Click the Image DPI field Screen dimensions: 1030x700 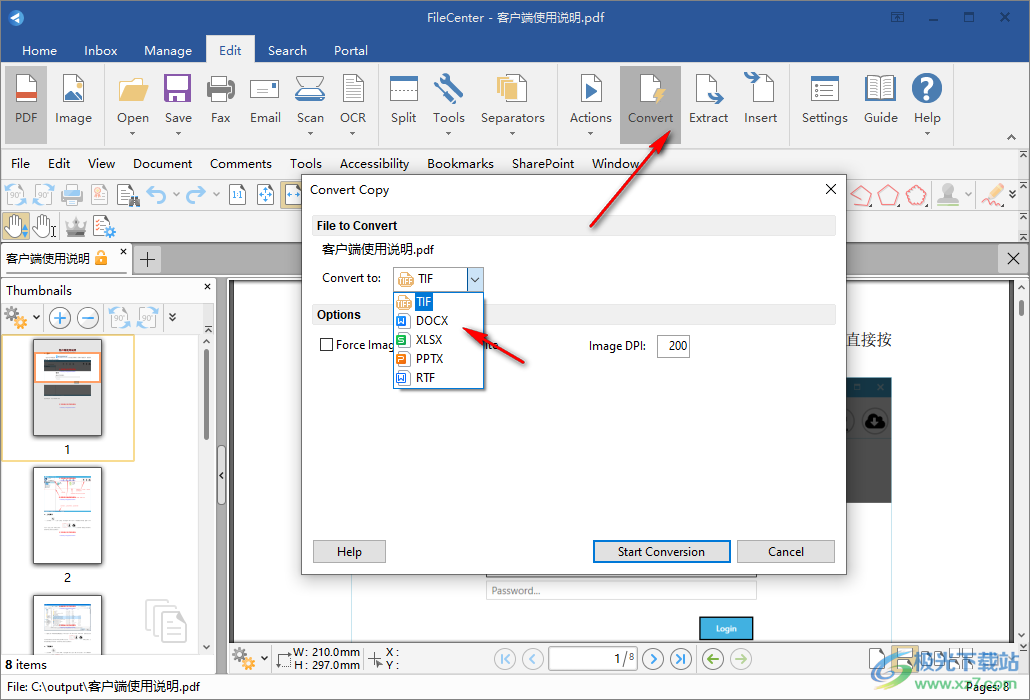(x=673, y=346)
